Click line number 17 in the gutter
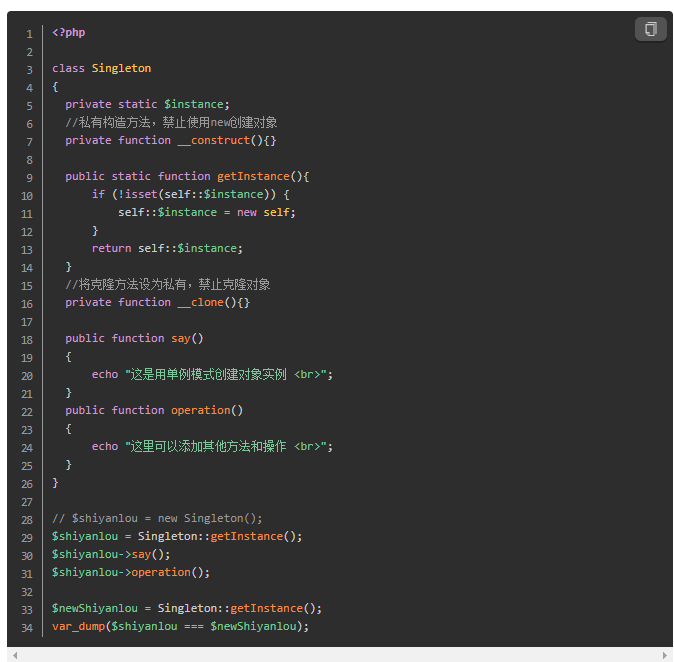 (x=27, y=322)
